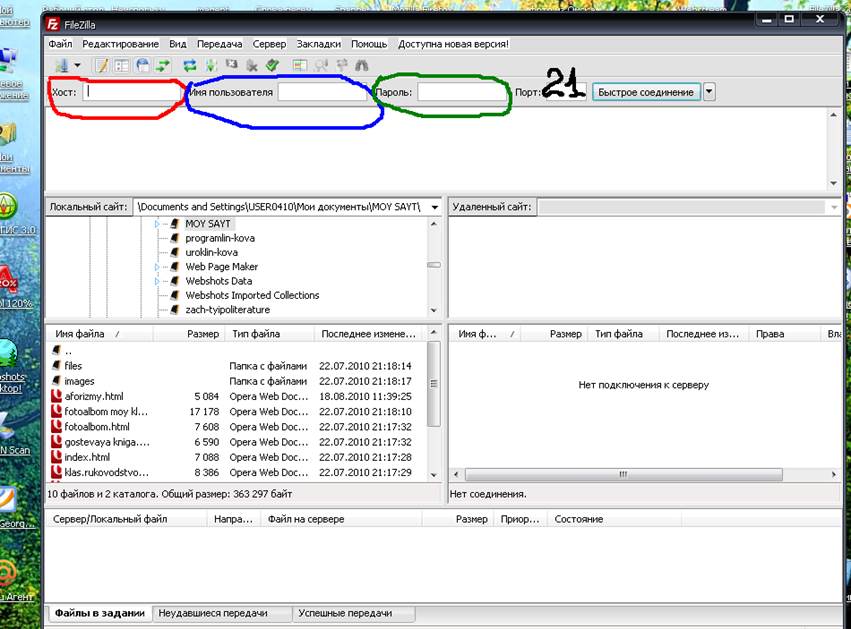The width and height of the screenshot is (851, 629).
Task: Click the local file list scrollbar thumb
Action: (434, 384)
